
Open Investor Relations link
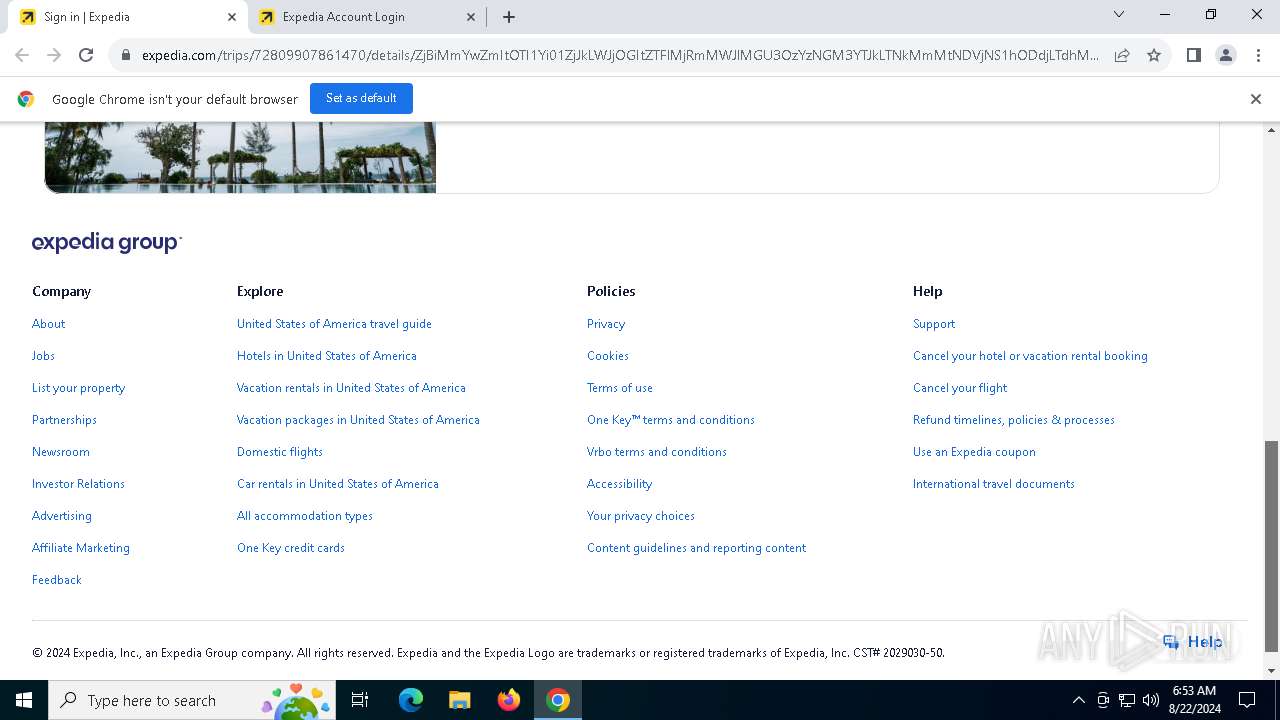78,484
